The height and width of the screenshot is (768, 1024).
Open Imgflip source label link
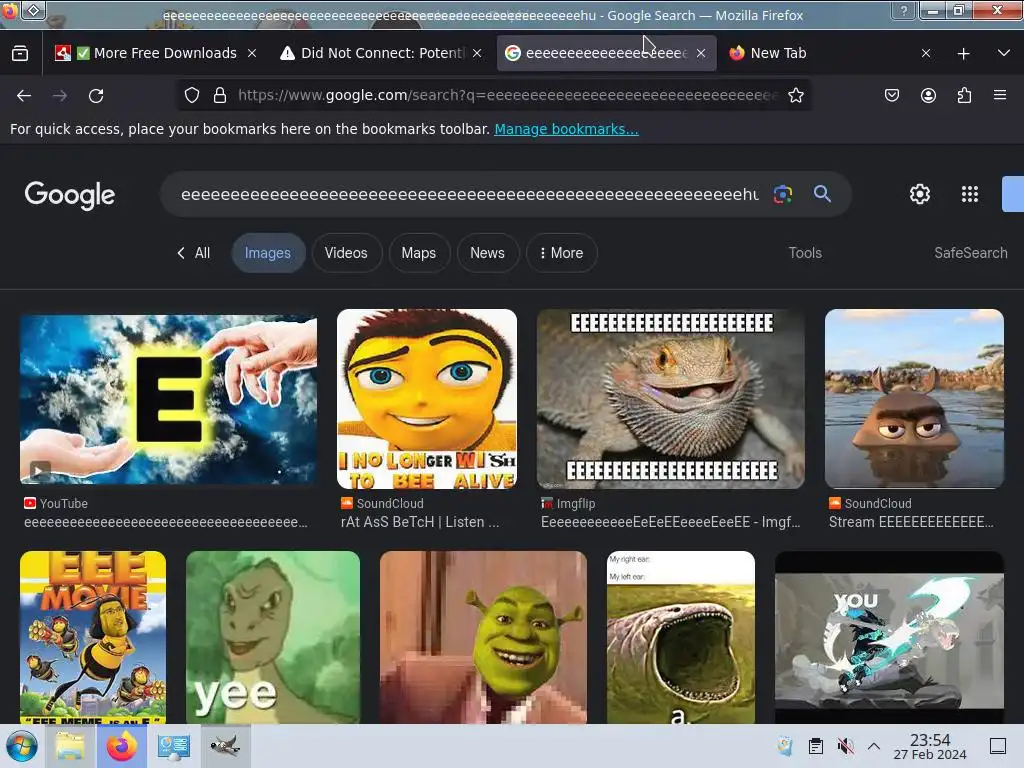[x=568, y=504]
